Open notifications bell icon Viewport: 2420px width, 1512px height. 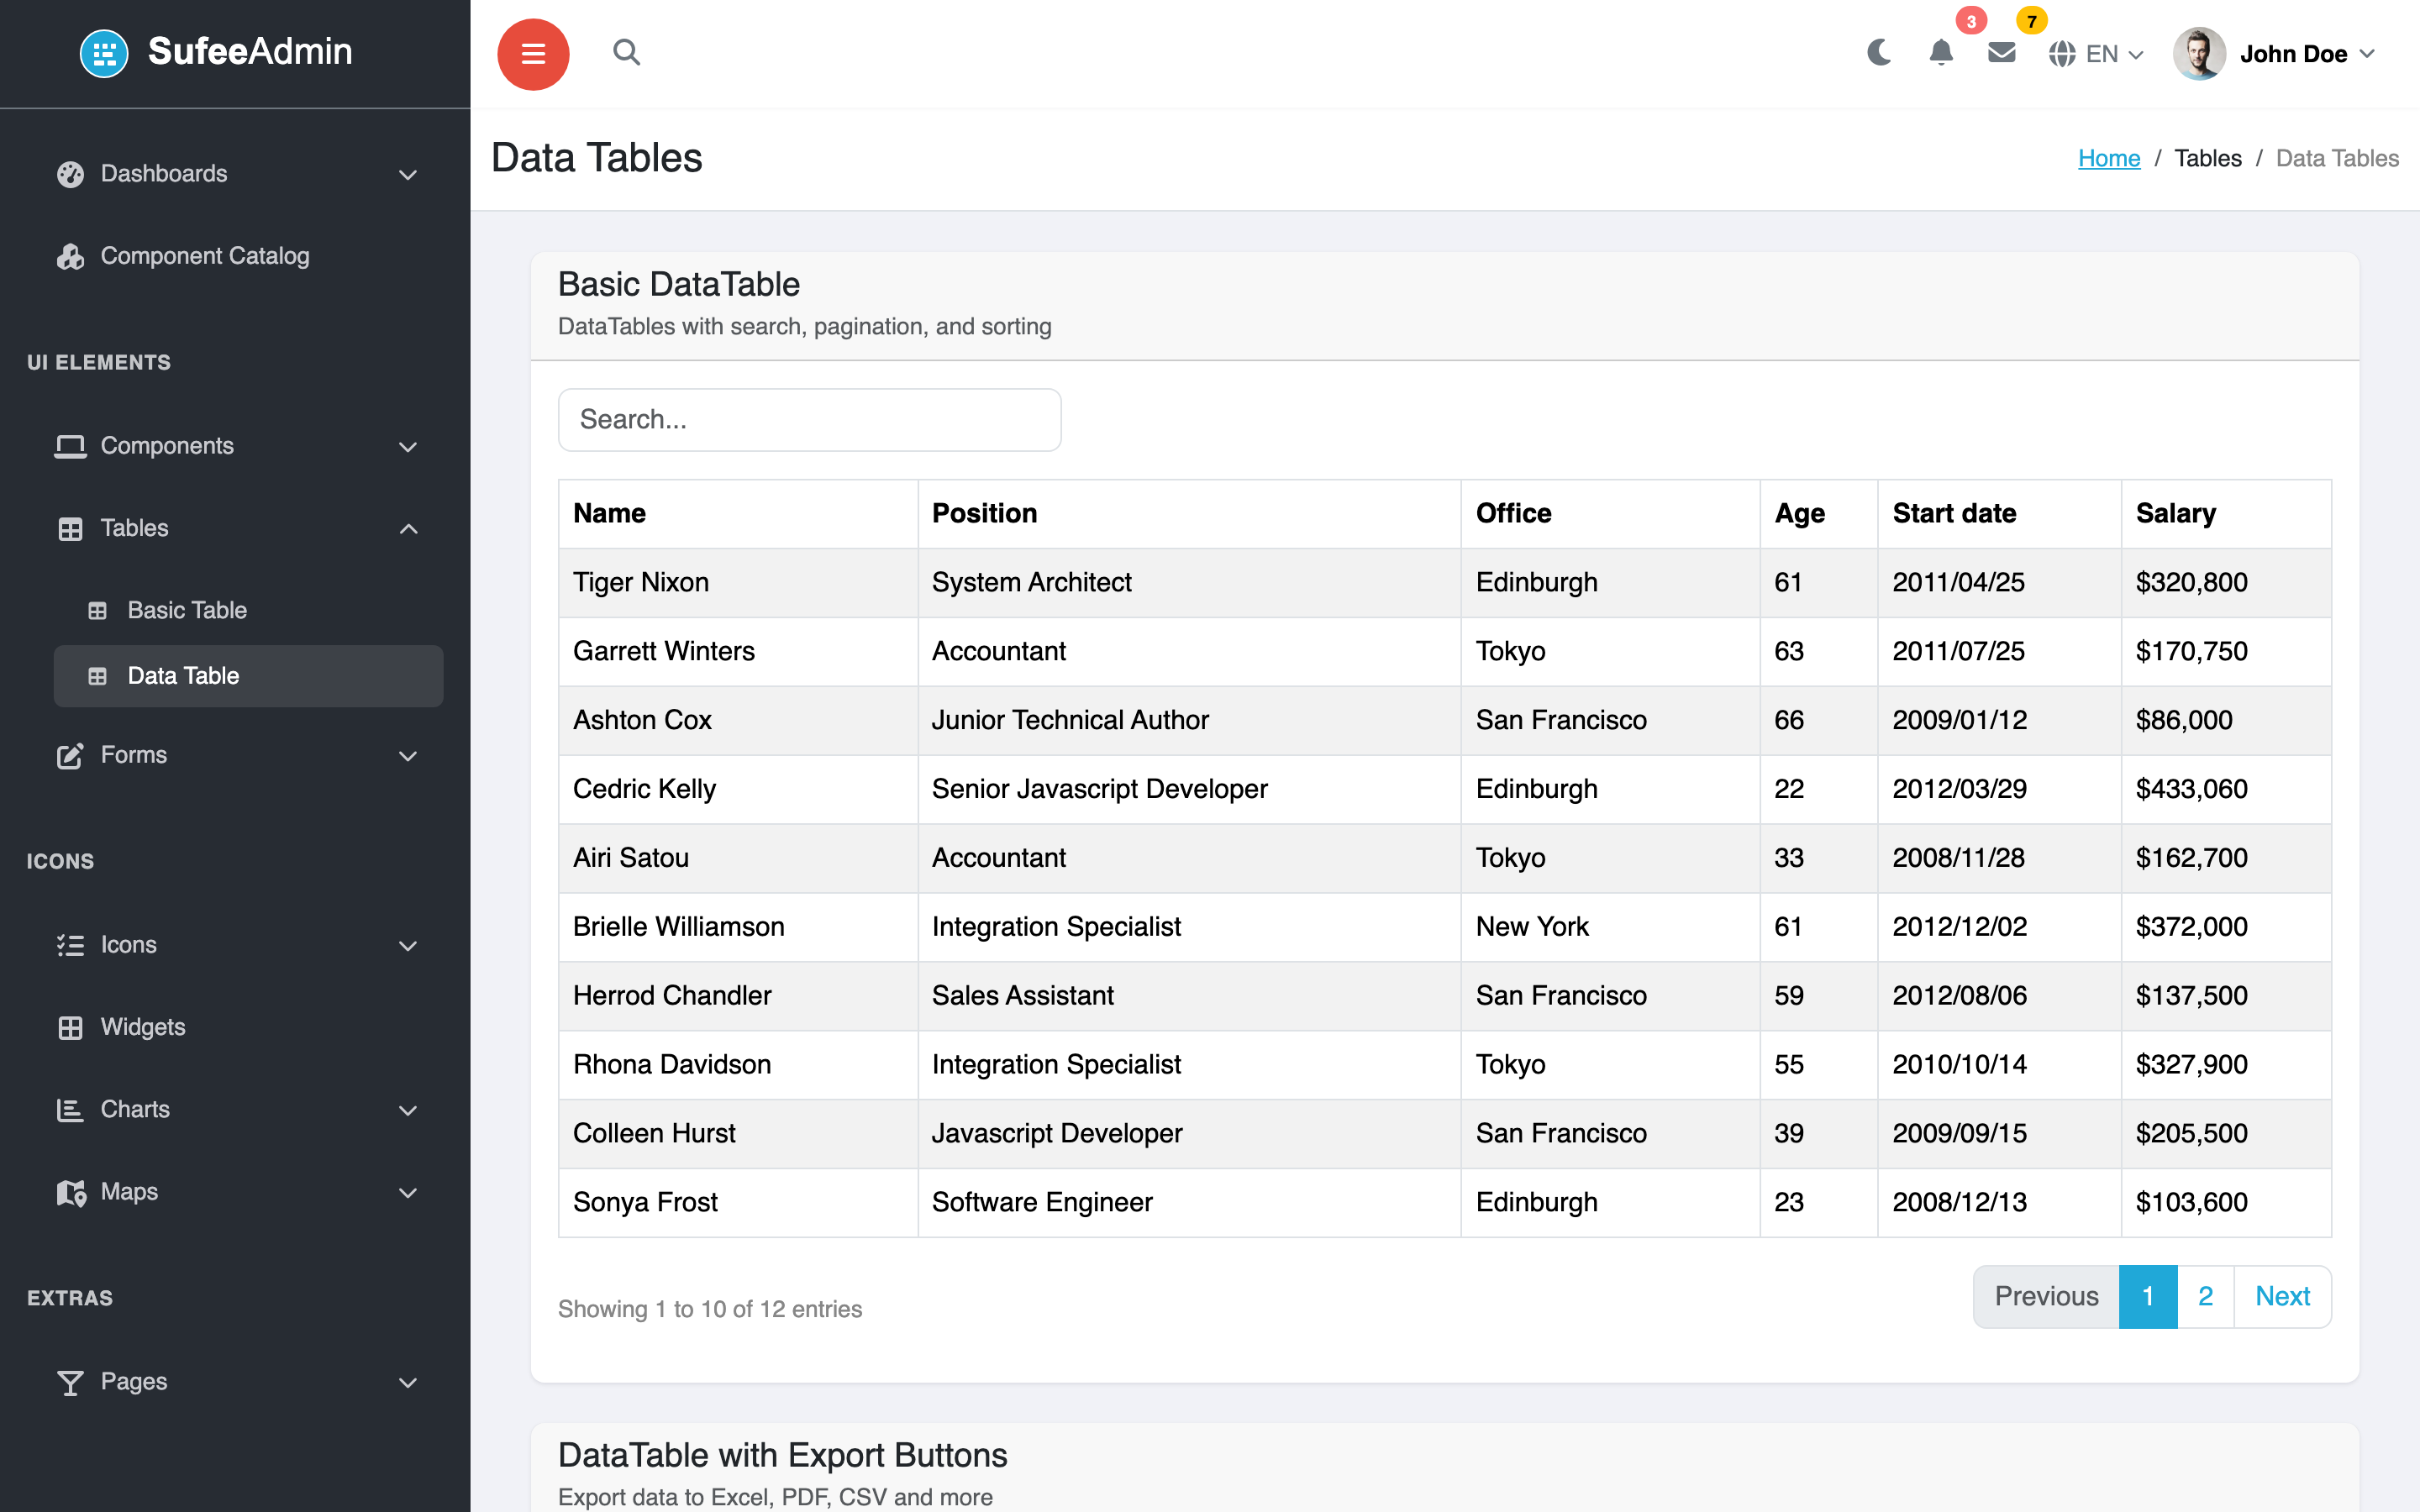[1940, 53]
